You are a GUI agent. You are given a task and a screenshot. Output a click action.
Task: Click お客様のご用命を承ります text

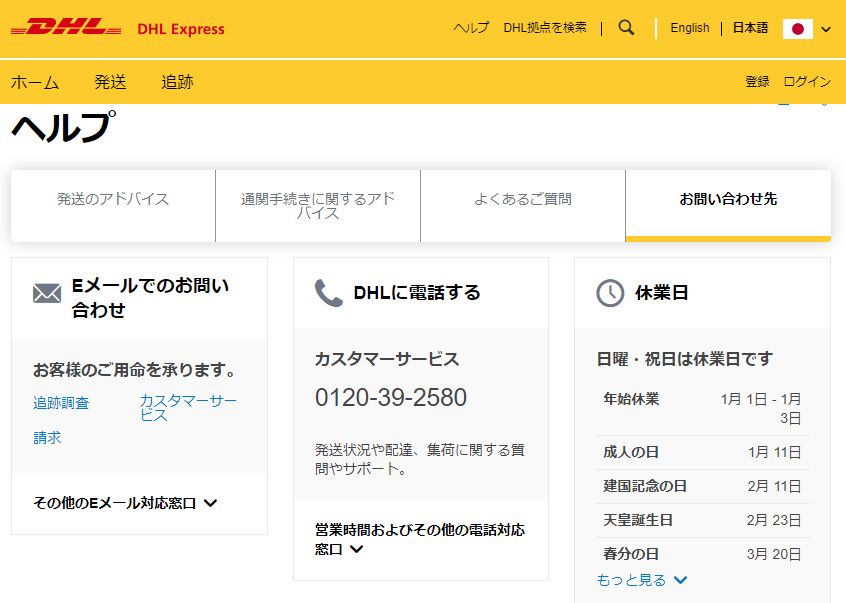pos(135,369)
